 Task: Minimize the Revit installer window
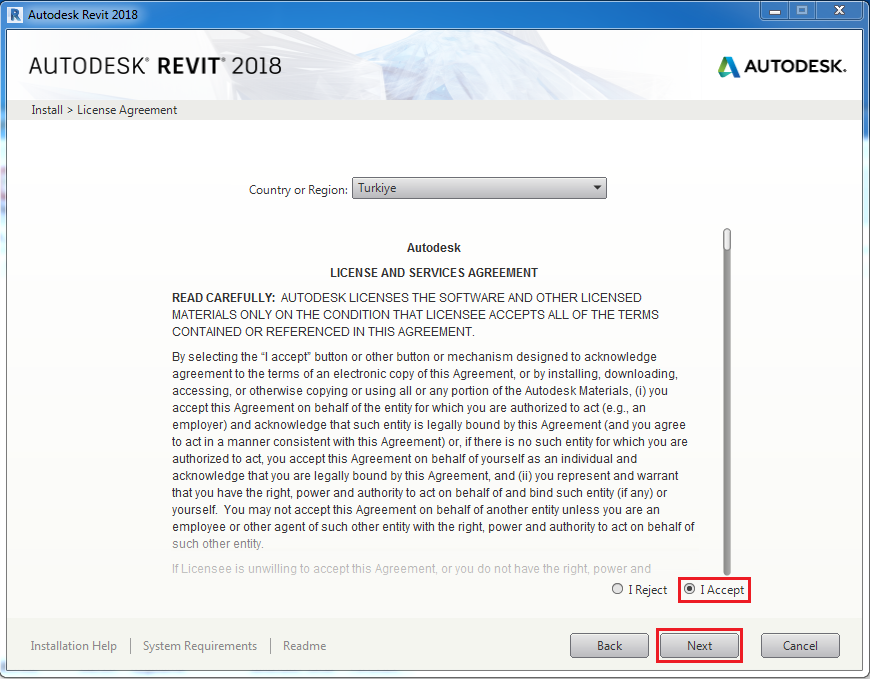pyautogui.click(x=773, y=11)
